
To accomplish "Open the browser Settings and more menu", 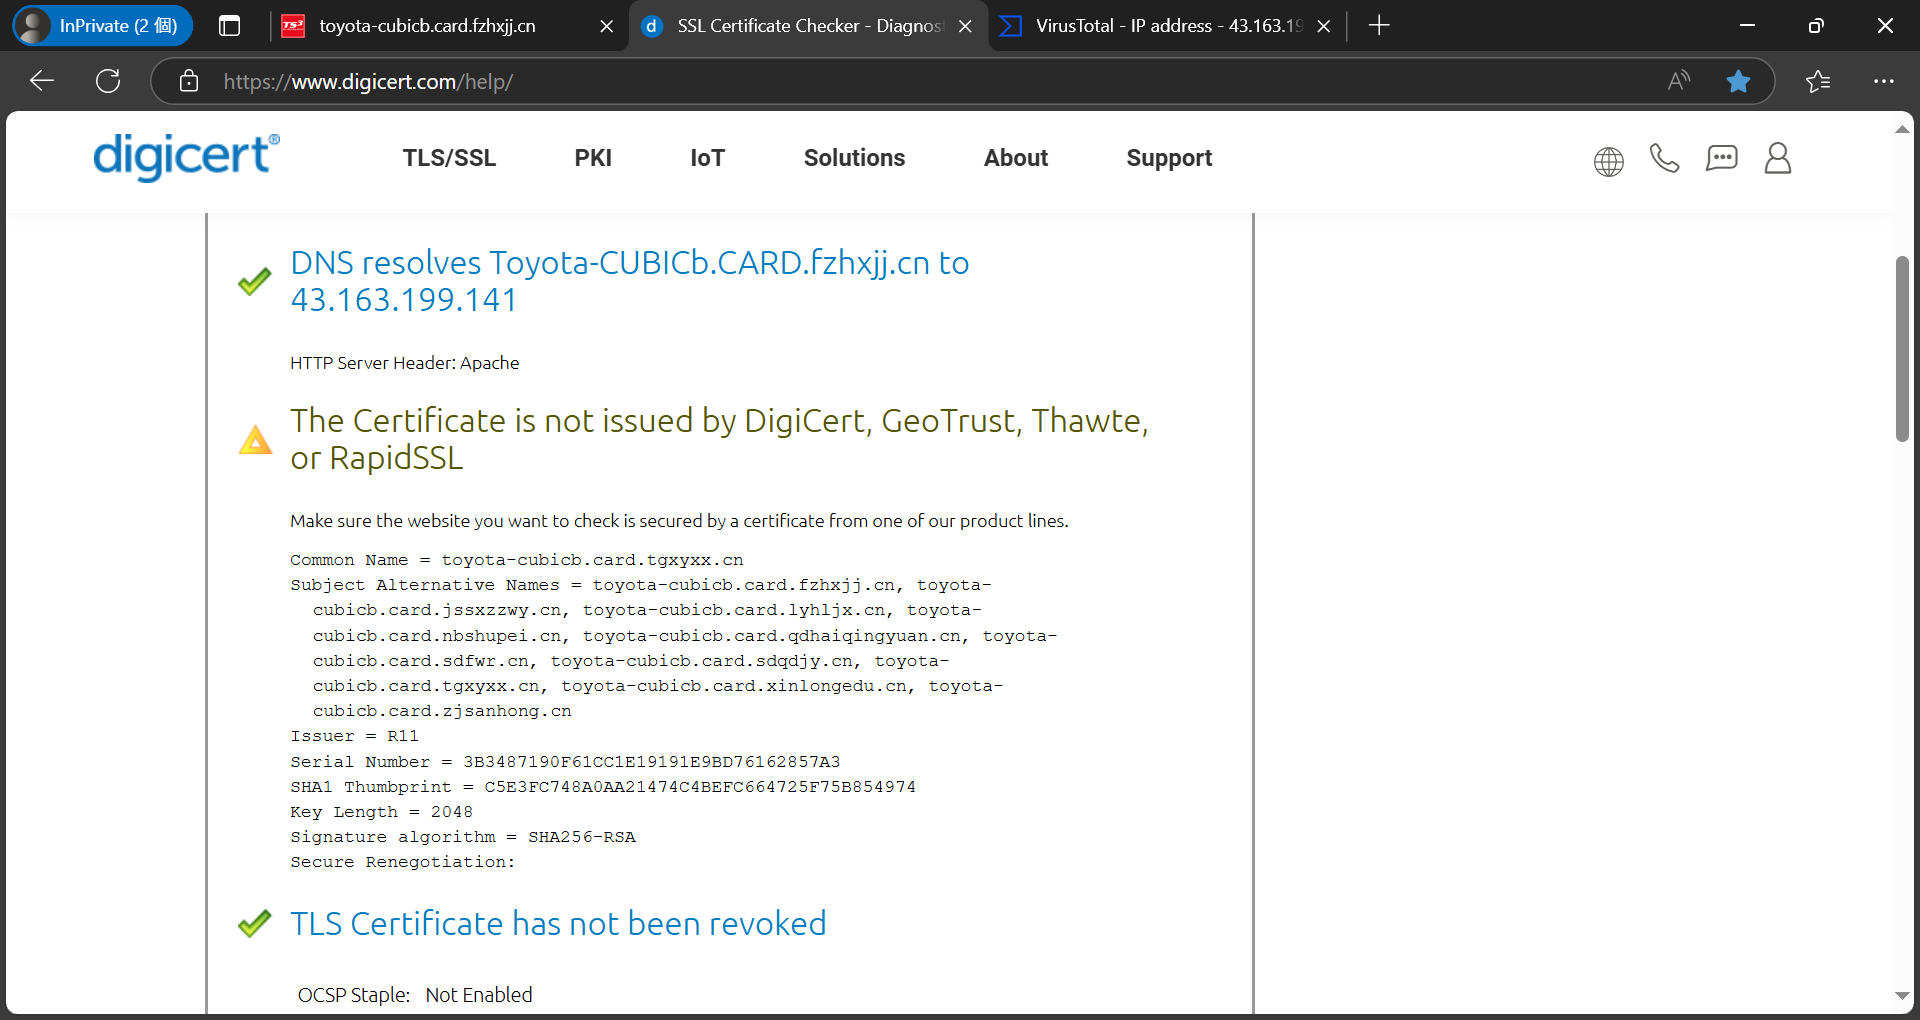I will pyautogui.click(x=1884, y=81).
